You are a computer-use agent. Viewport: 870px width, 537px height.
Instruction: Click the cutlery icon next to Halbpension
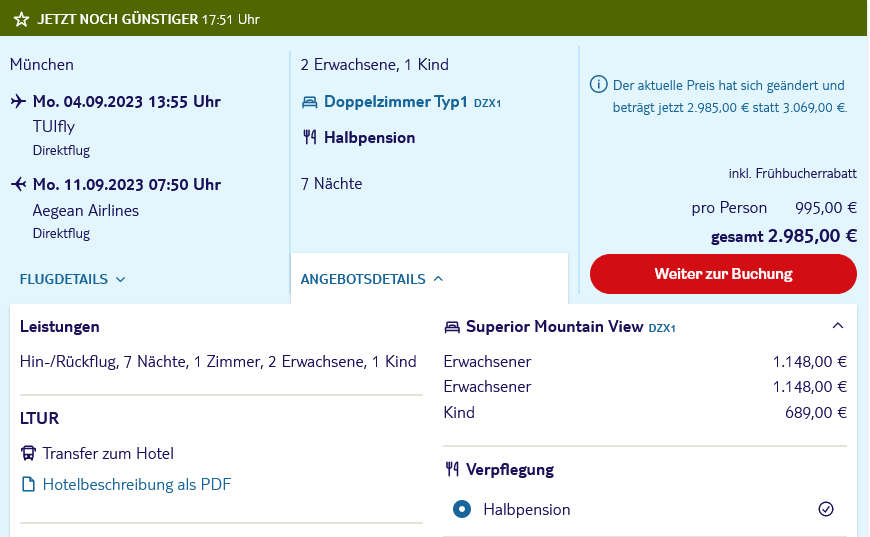tap(310, 137)
